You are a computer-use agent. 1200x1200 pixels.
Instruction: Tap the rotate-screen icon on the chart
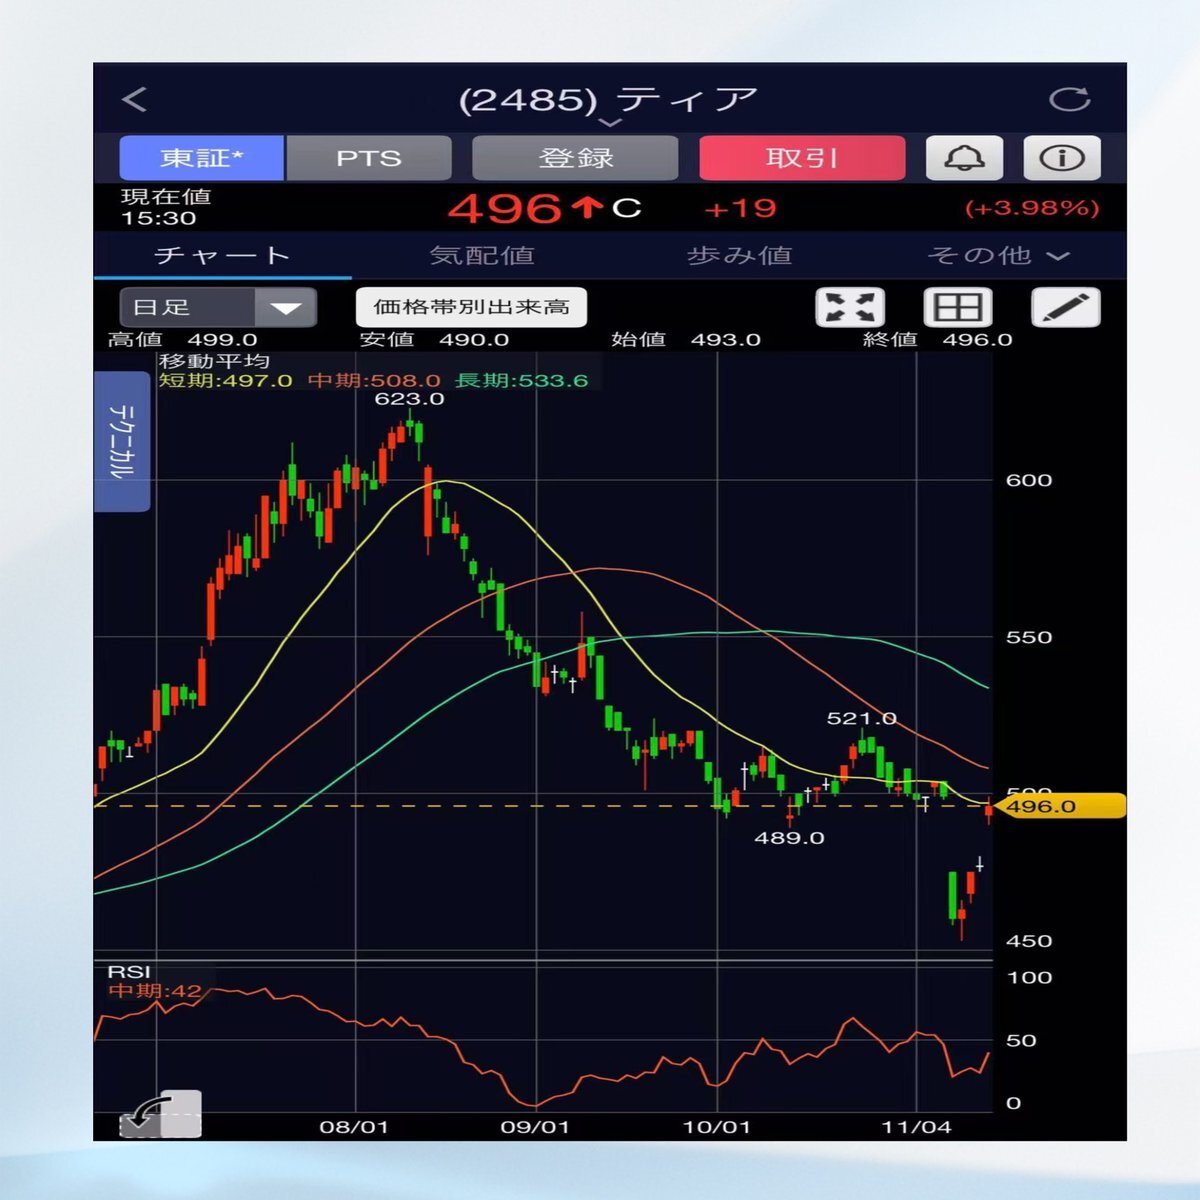[161, 1113]
